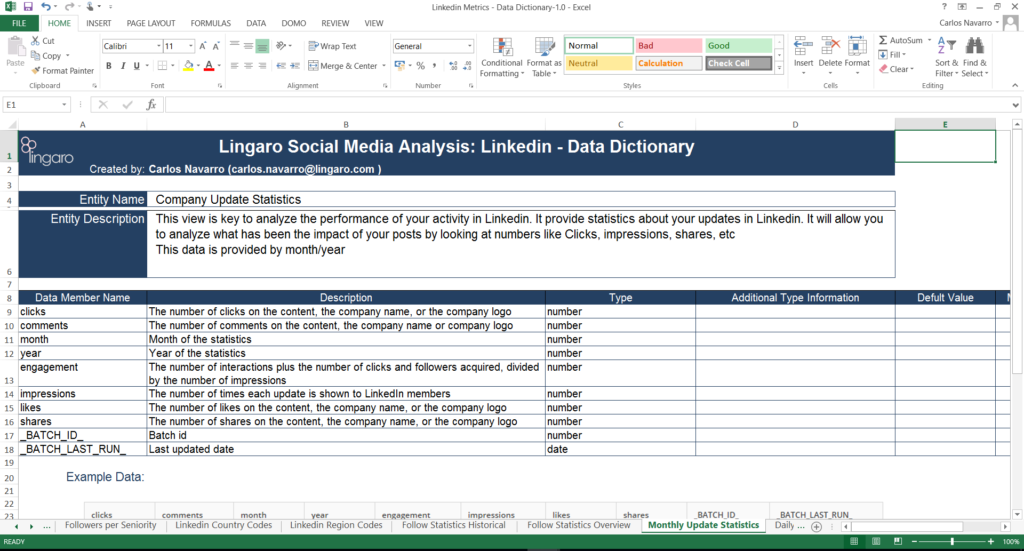1024x551 pixels.
Task: Open the font size dropdown
Action: click(x=191, y=46)
